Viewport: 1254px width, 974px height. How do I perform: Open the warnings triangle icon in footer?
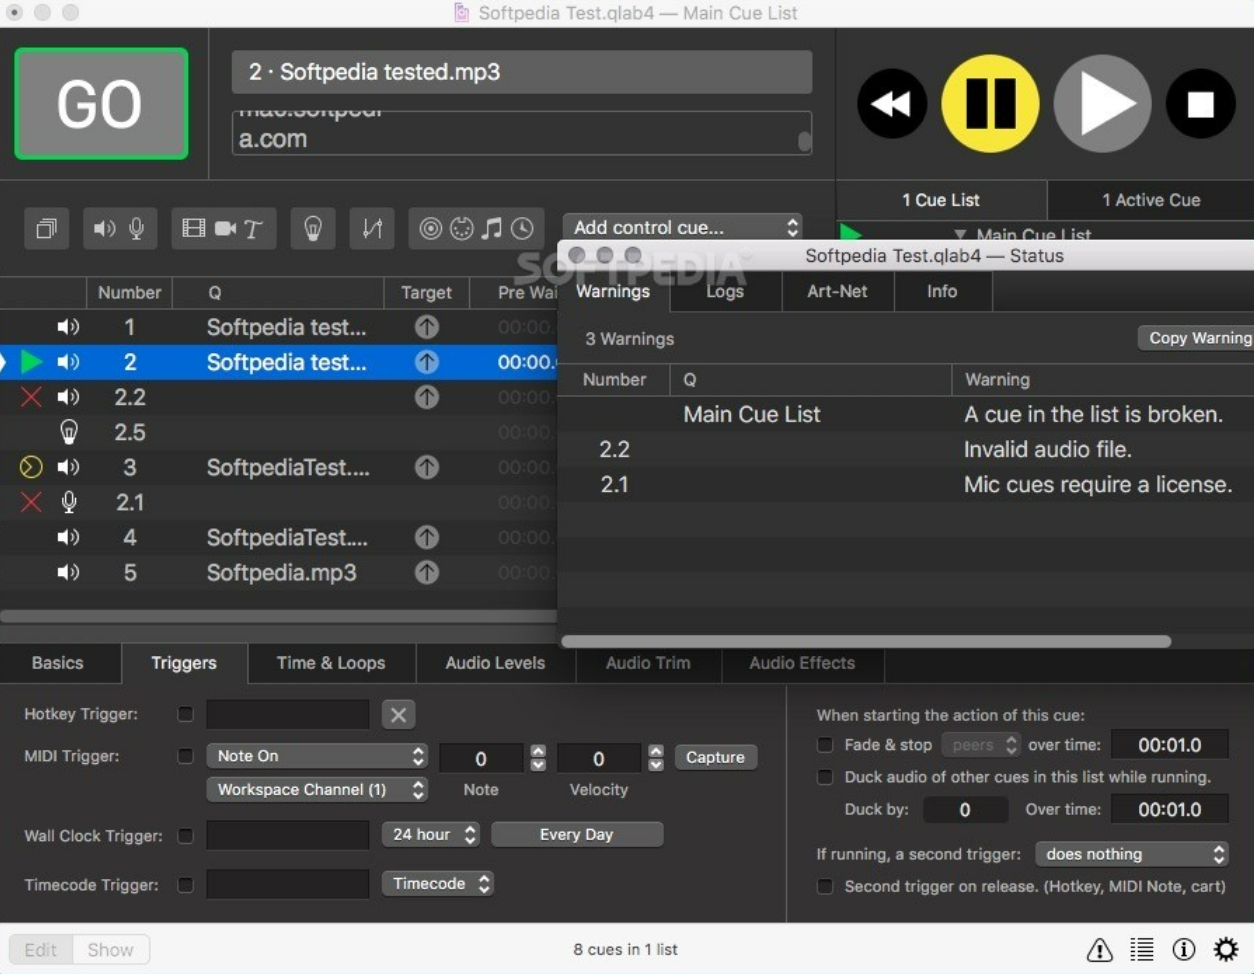click(1100, 949)
